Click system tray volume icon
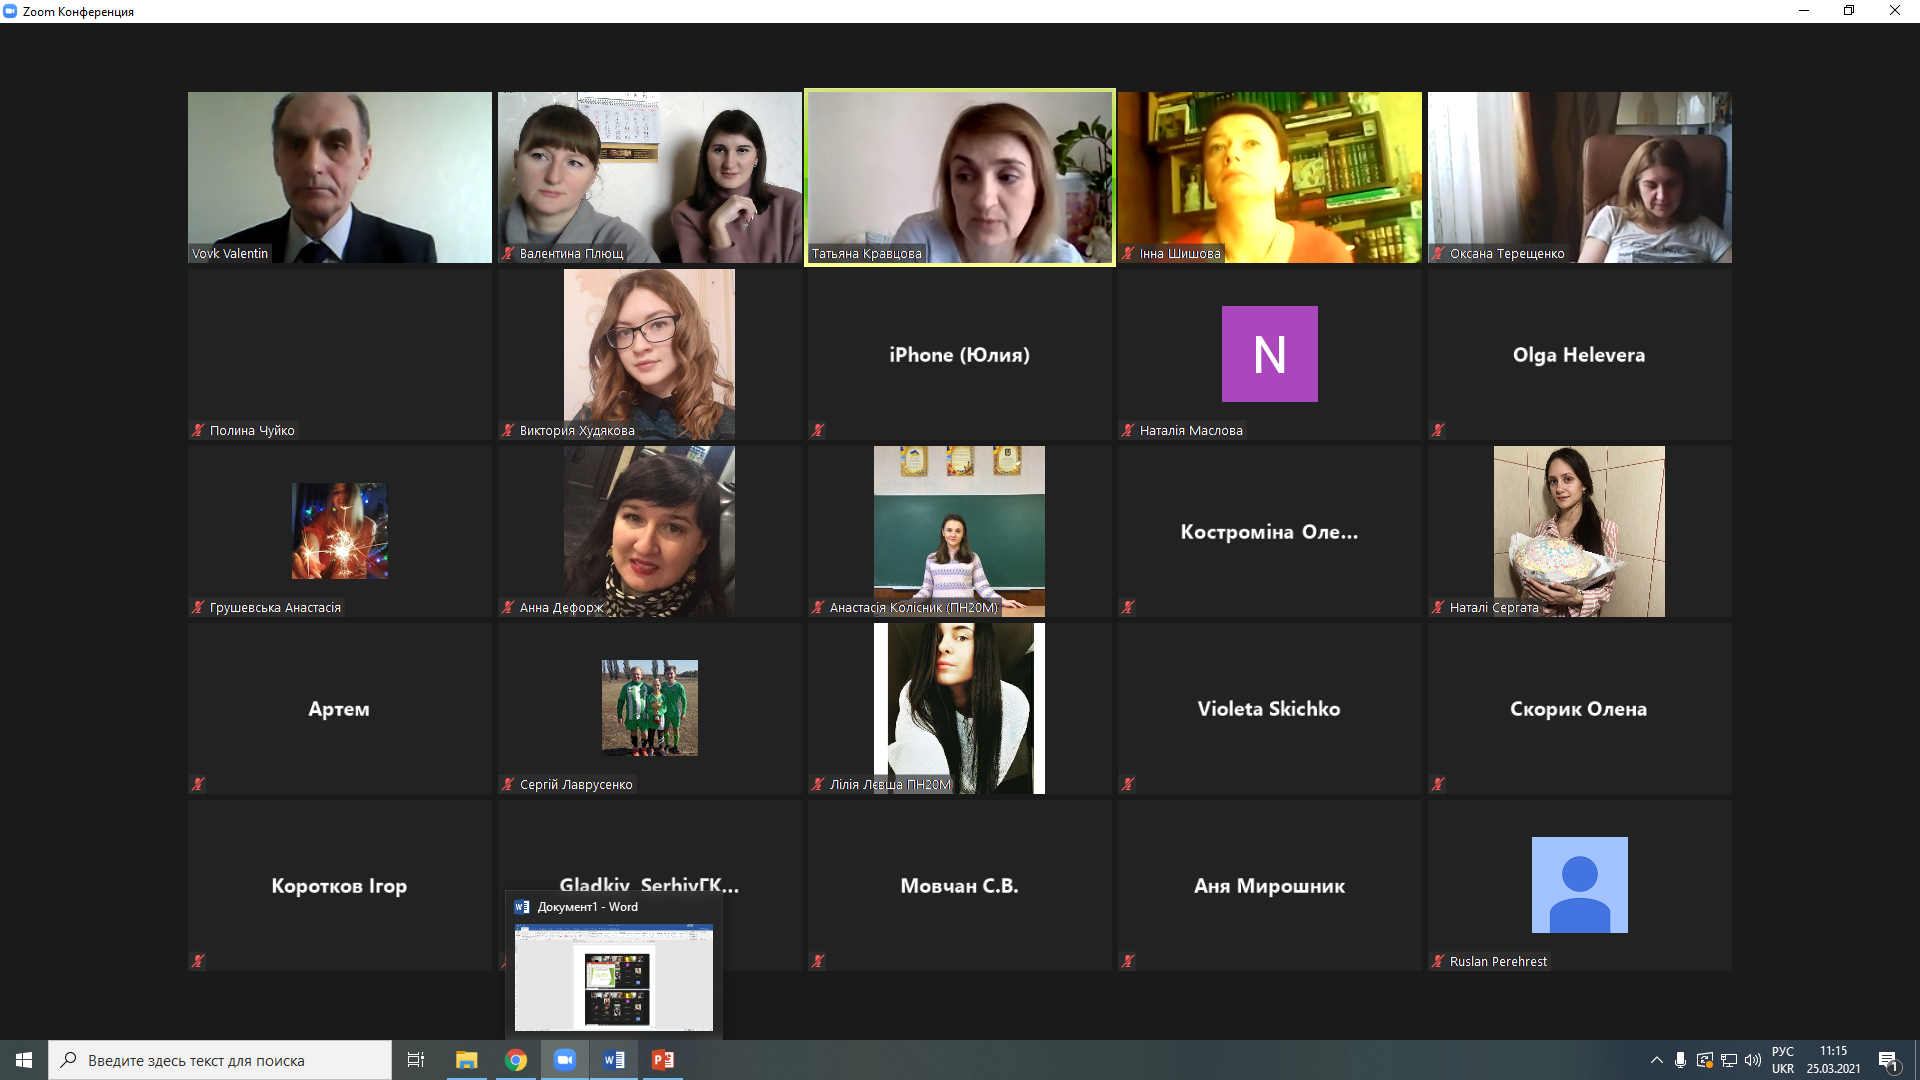This screenshot has height=1080, width=1920. [x=1753, y=1060]
